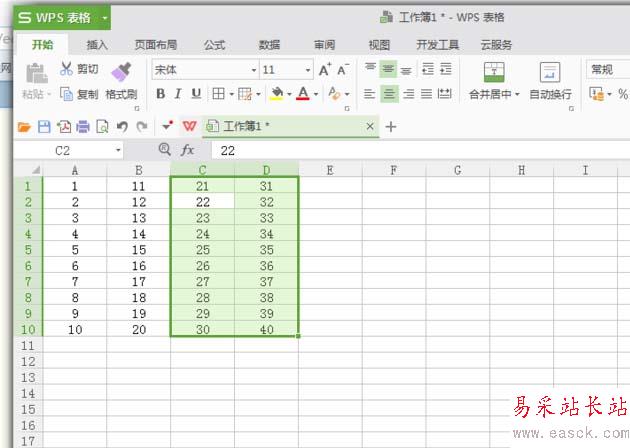Decrease font size with A- icon
This screenshot has width=630, height=448.
coord(343,70)
